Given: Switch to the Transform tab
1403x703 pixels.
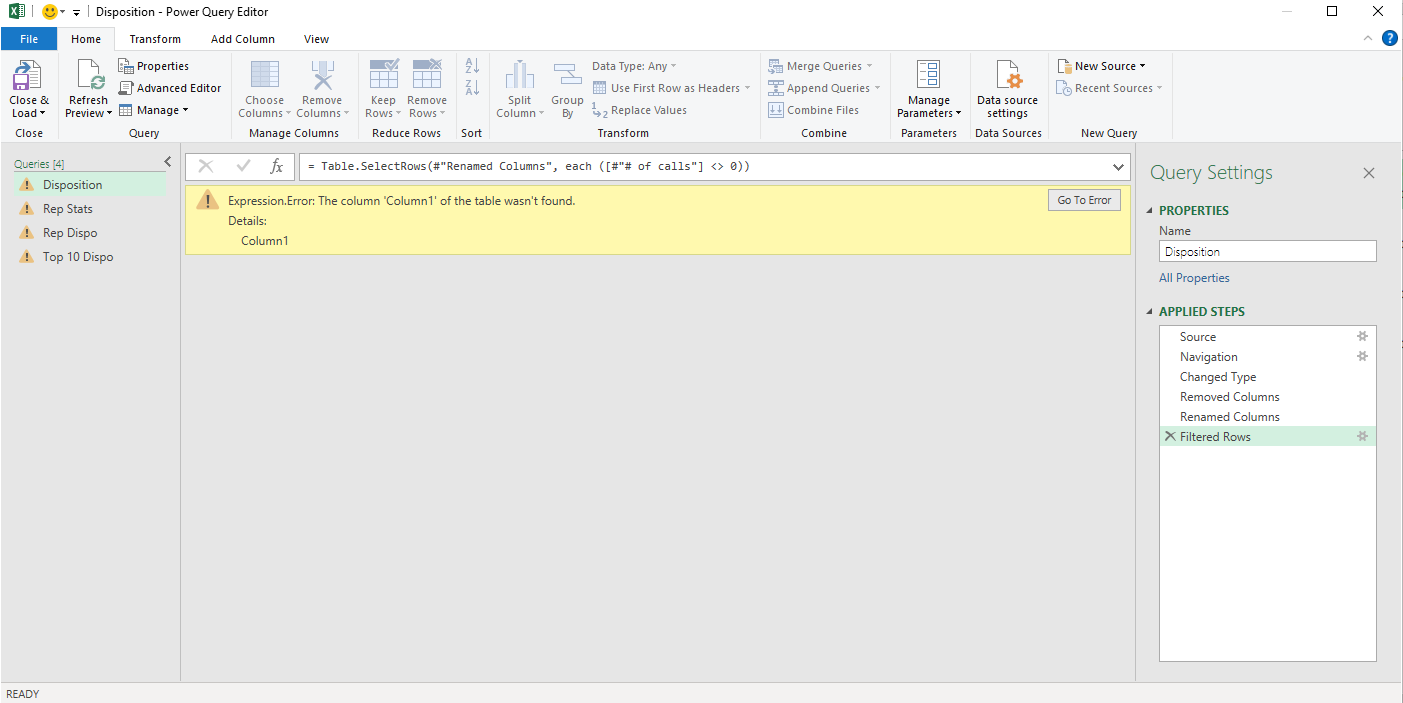Looking at the screenshot, I should point(155,39).
